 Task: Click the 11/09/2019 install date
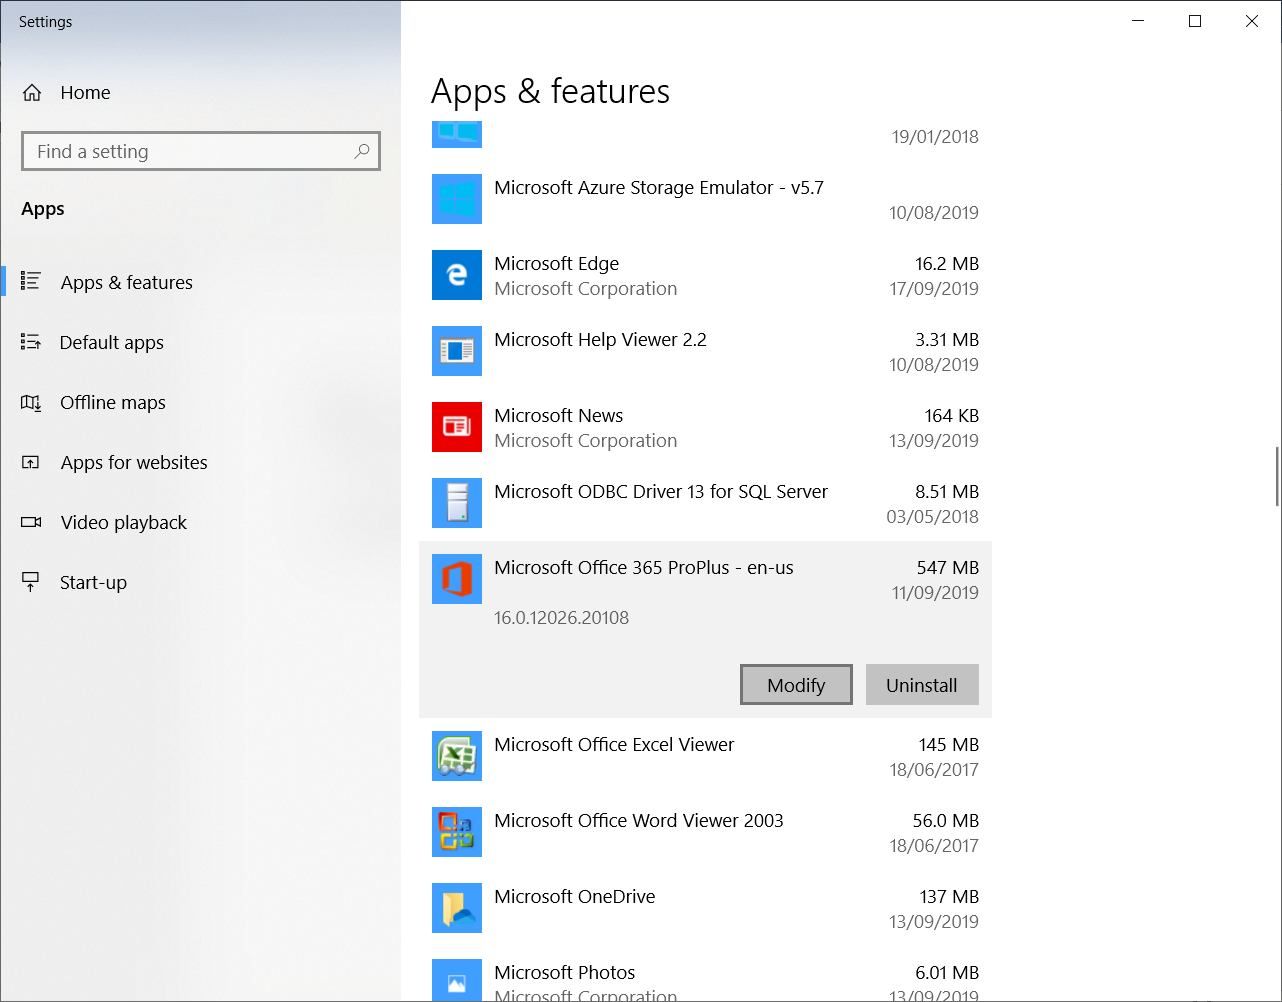point(935,592)
